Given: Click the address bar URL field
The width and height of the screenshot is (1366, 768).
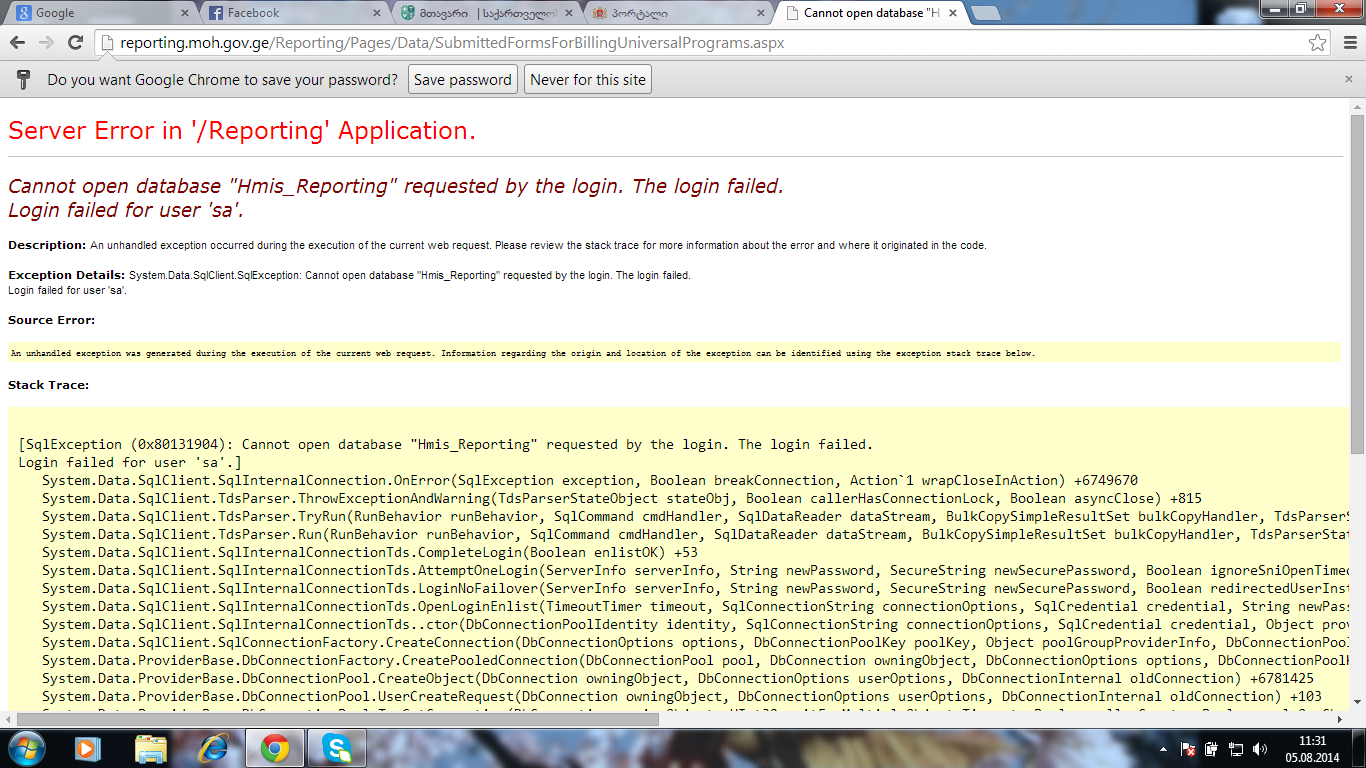Looking at the screenshot, I should (x=700, y=43).
